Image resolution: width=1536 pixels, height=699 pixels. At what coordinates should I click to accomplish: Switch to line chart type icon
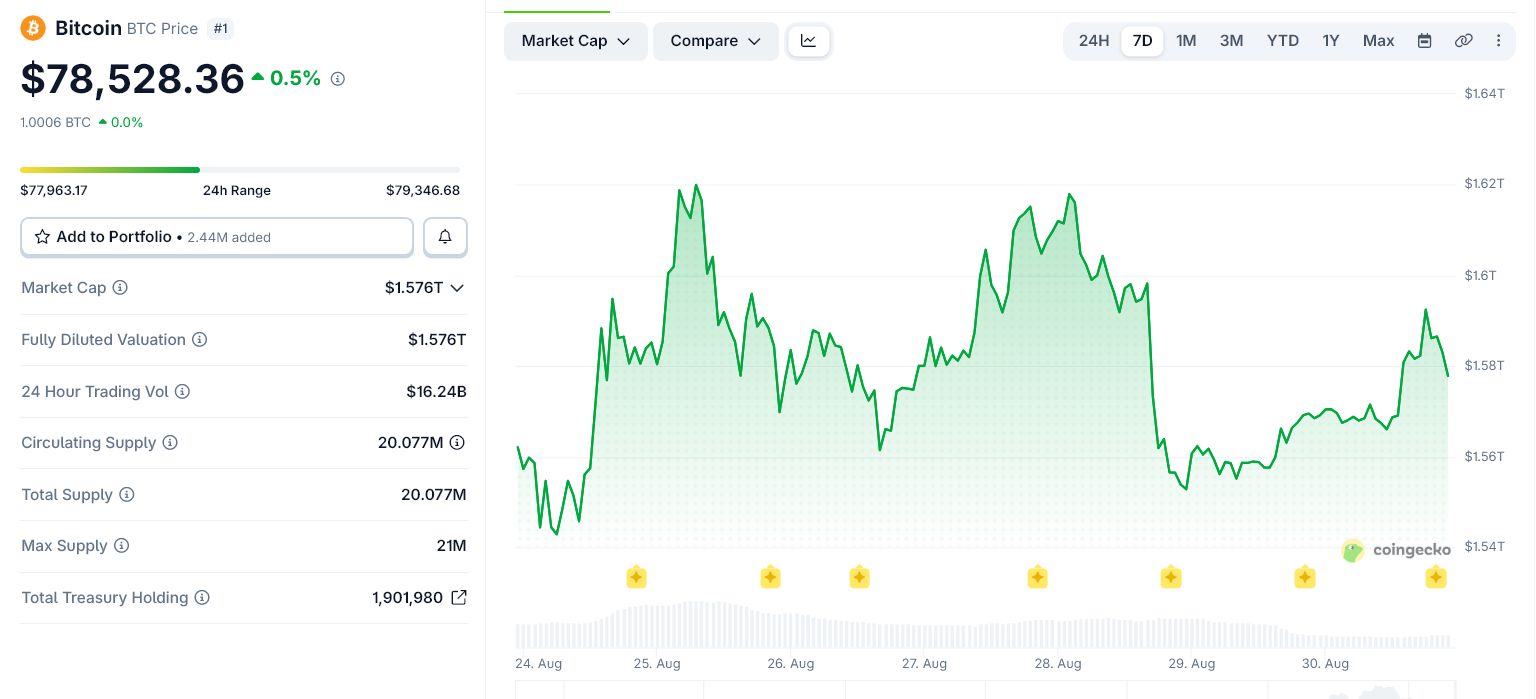coord(808,41)
